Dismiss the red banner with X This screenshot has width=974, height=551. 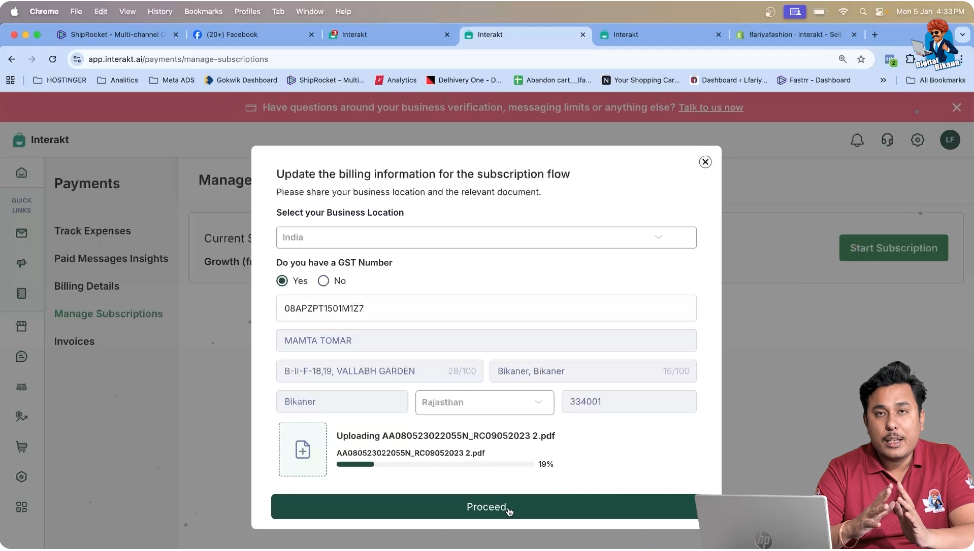957,107
